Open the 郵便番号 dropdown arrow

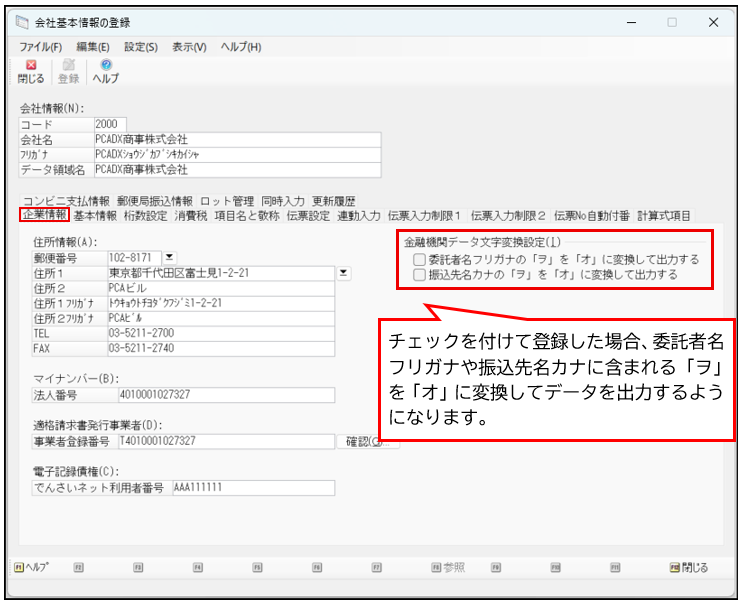coord(169,258)
